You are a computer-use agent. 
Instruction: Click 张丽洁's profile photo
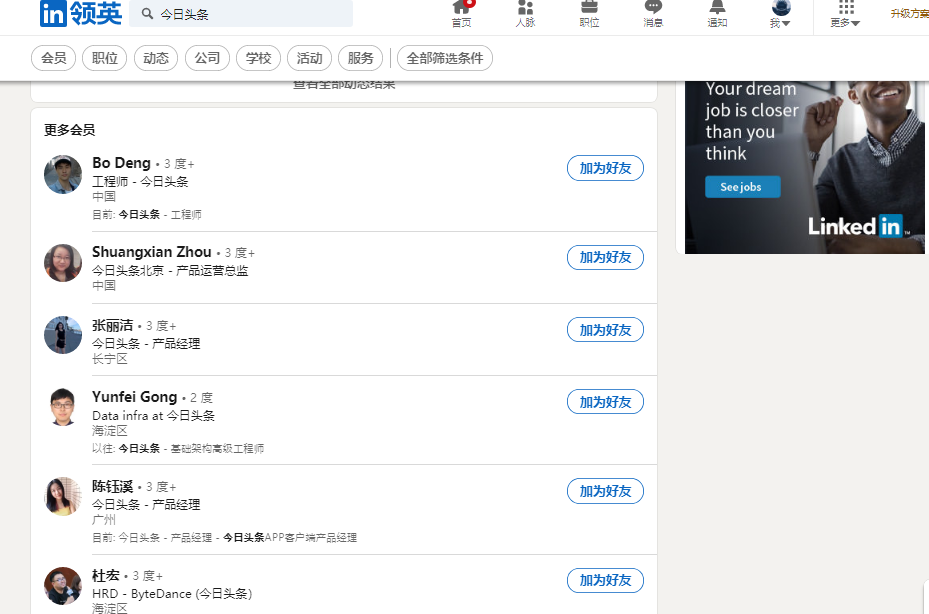pos(63,335)
